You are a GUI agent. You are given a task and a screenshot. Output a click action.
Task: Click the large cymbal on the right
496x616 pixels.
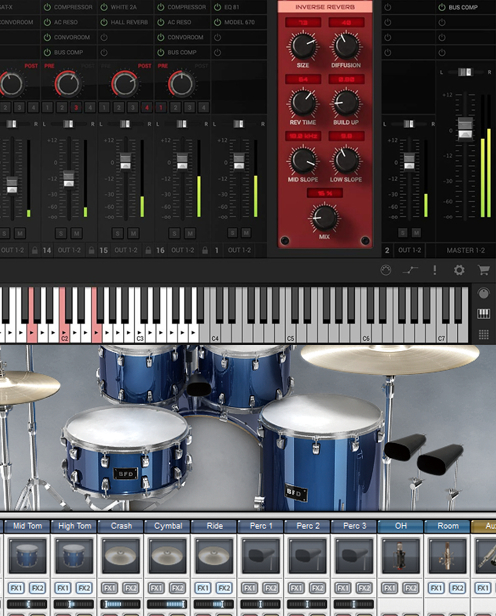tap(390, 359)
